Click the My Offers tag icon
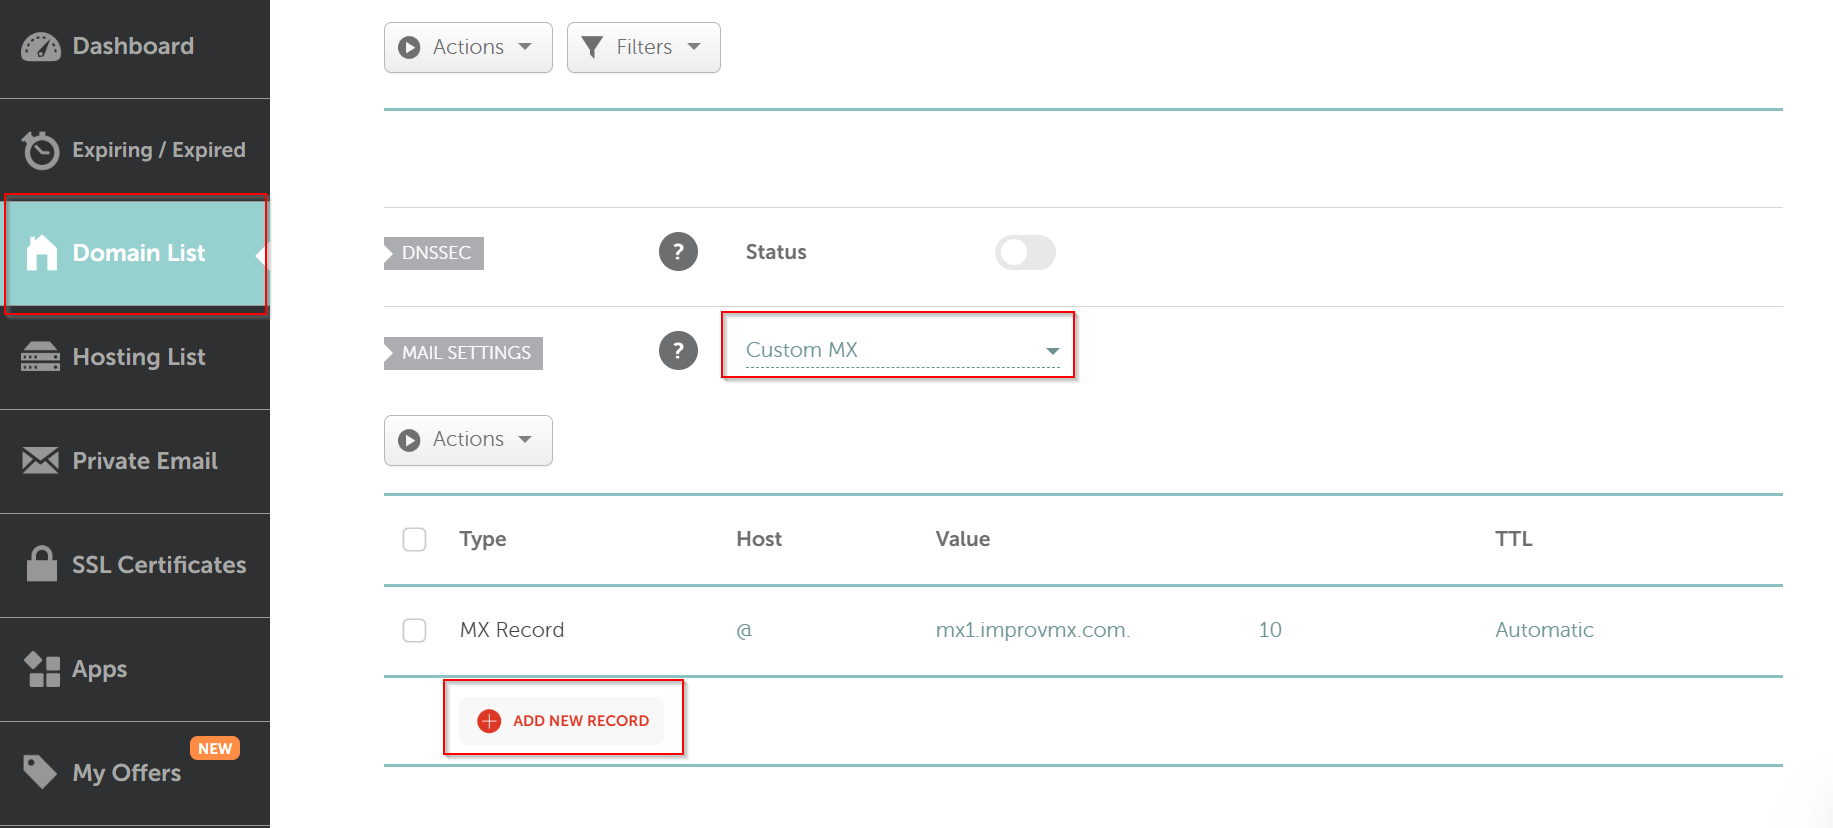1833x828 pixels. coord(41,772)
